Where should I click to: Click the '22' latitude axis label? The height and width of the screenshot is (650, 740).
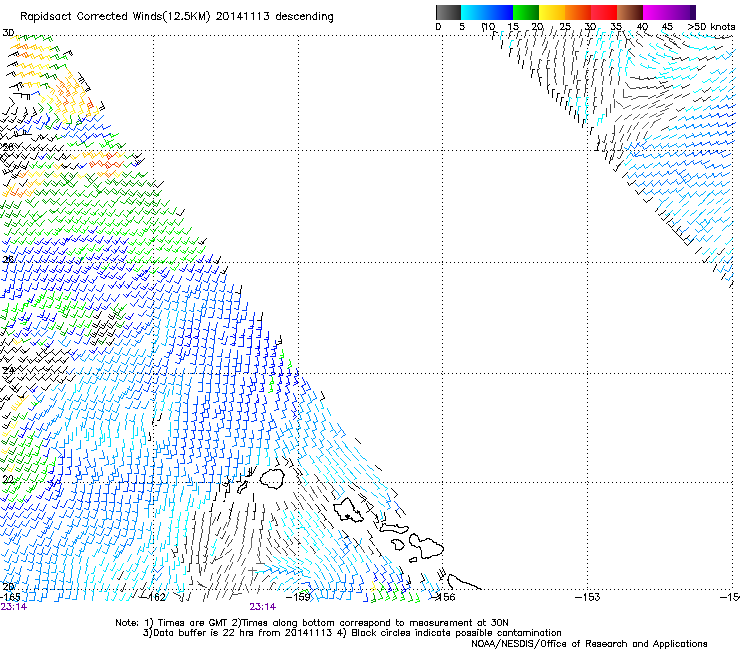point(8,480)
